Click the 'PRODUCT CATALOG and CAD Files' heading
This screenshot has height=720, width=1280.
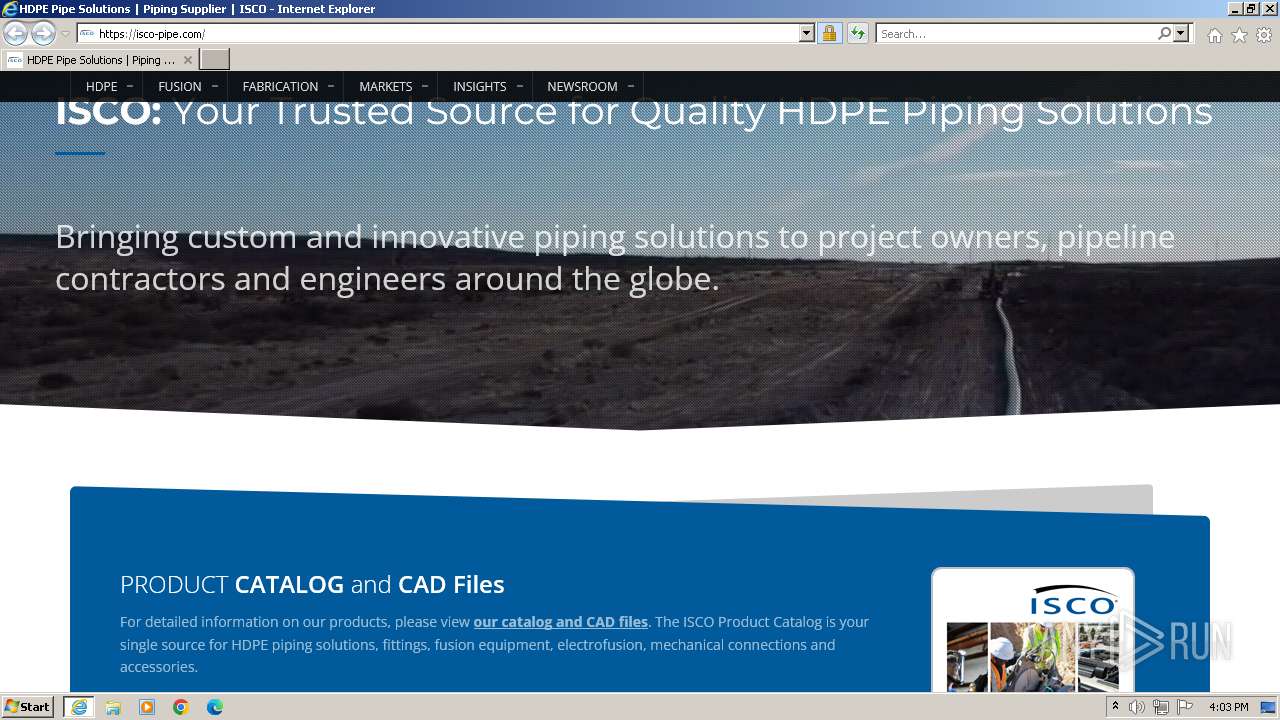pos(312,584)
